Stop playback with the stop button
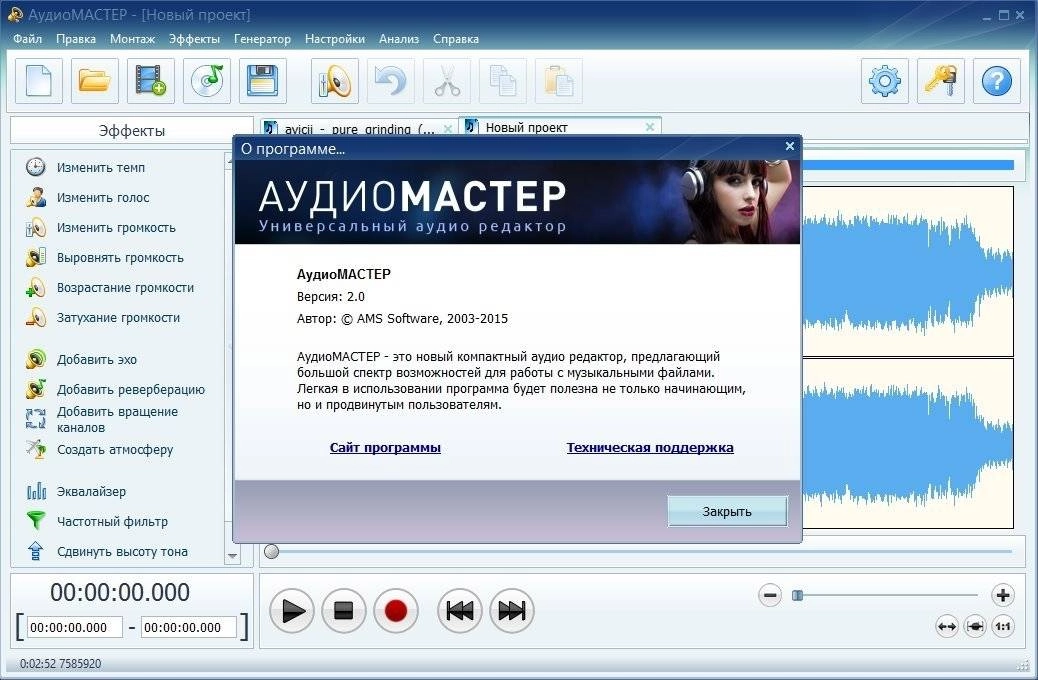The height and width of the screenshot is (680, 1038). pyautogui.click(x=344, y=610)
